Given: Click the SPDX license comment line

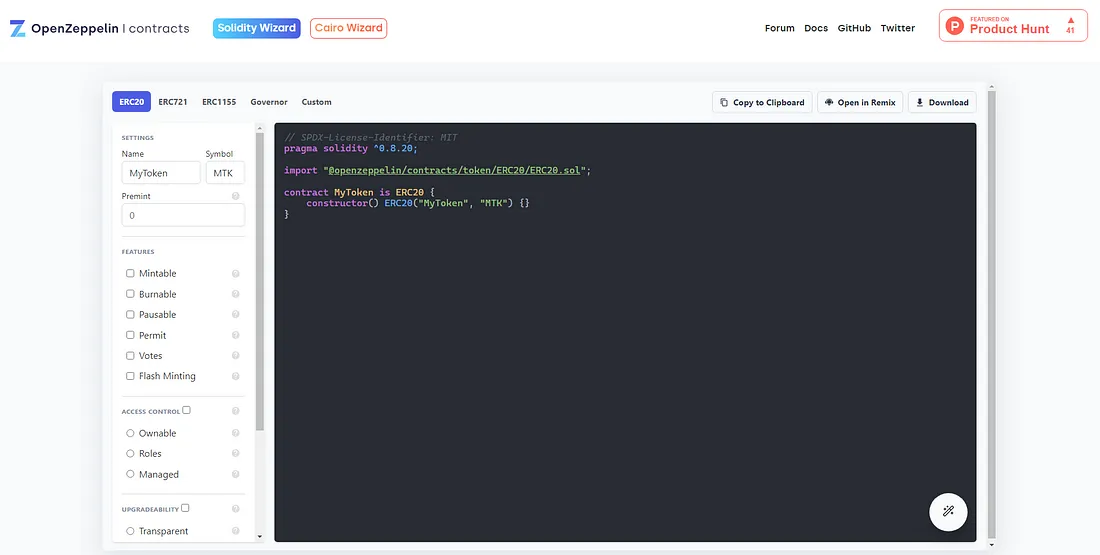Looking at the screenshot, I should [x=370, y=138].
